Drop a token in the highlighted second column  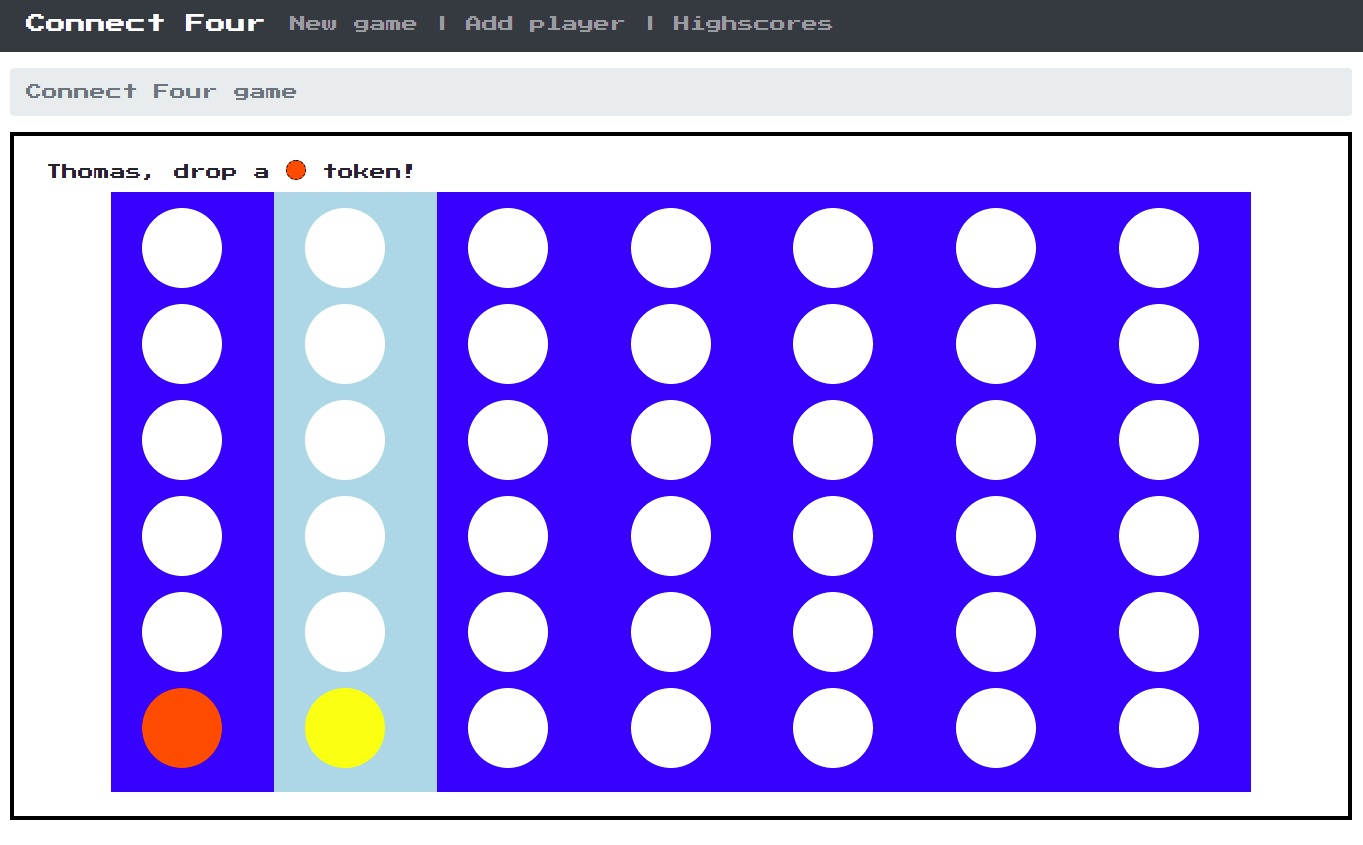(x=344, y=440)
